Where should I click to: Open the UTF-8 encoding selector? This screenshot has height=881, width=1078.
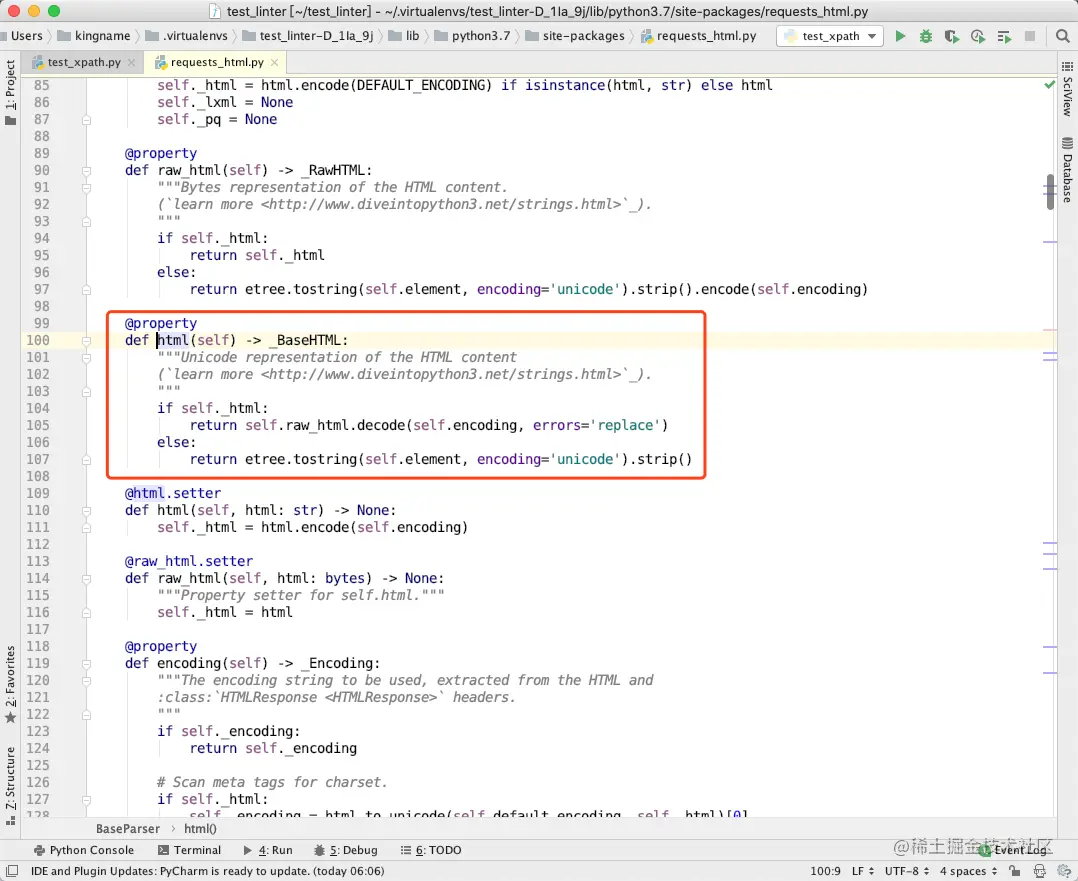click(x=907, y=871)
